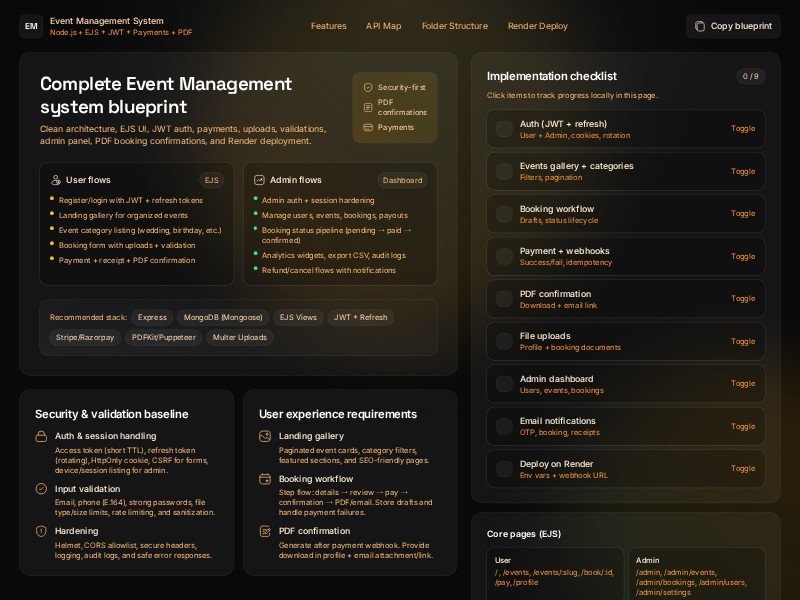Select the Stripe/Razorpay stack chip
The height and width of the screenshot is (600, 800).
[x=84, y=338]
